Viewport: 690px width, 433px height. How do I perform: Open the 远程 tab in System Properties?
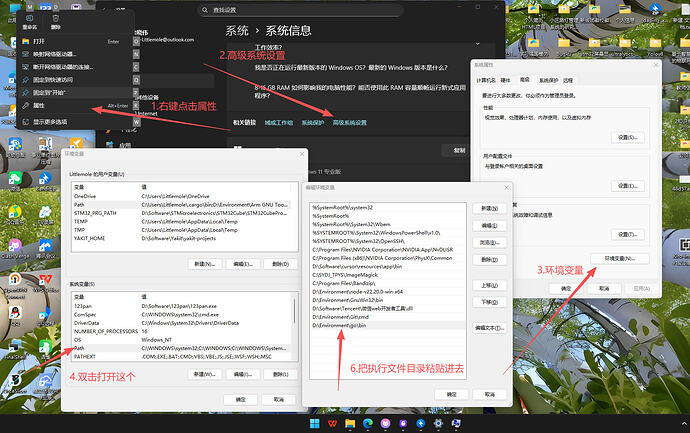point(568,78)
